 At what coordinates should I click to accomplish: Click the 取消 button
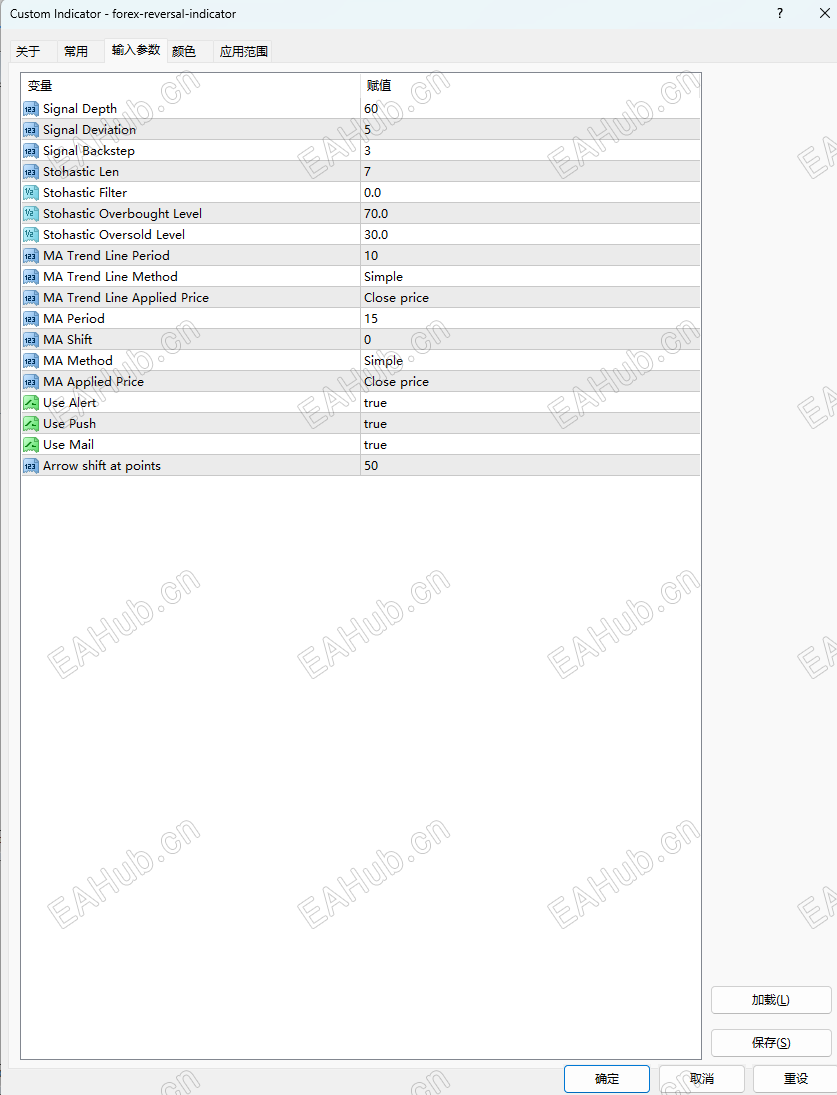[x=702, y=1079]
